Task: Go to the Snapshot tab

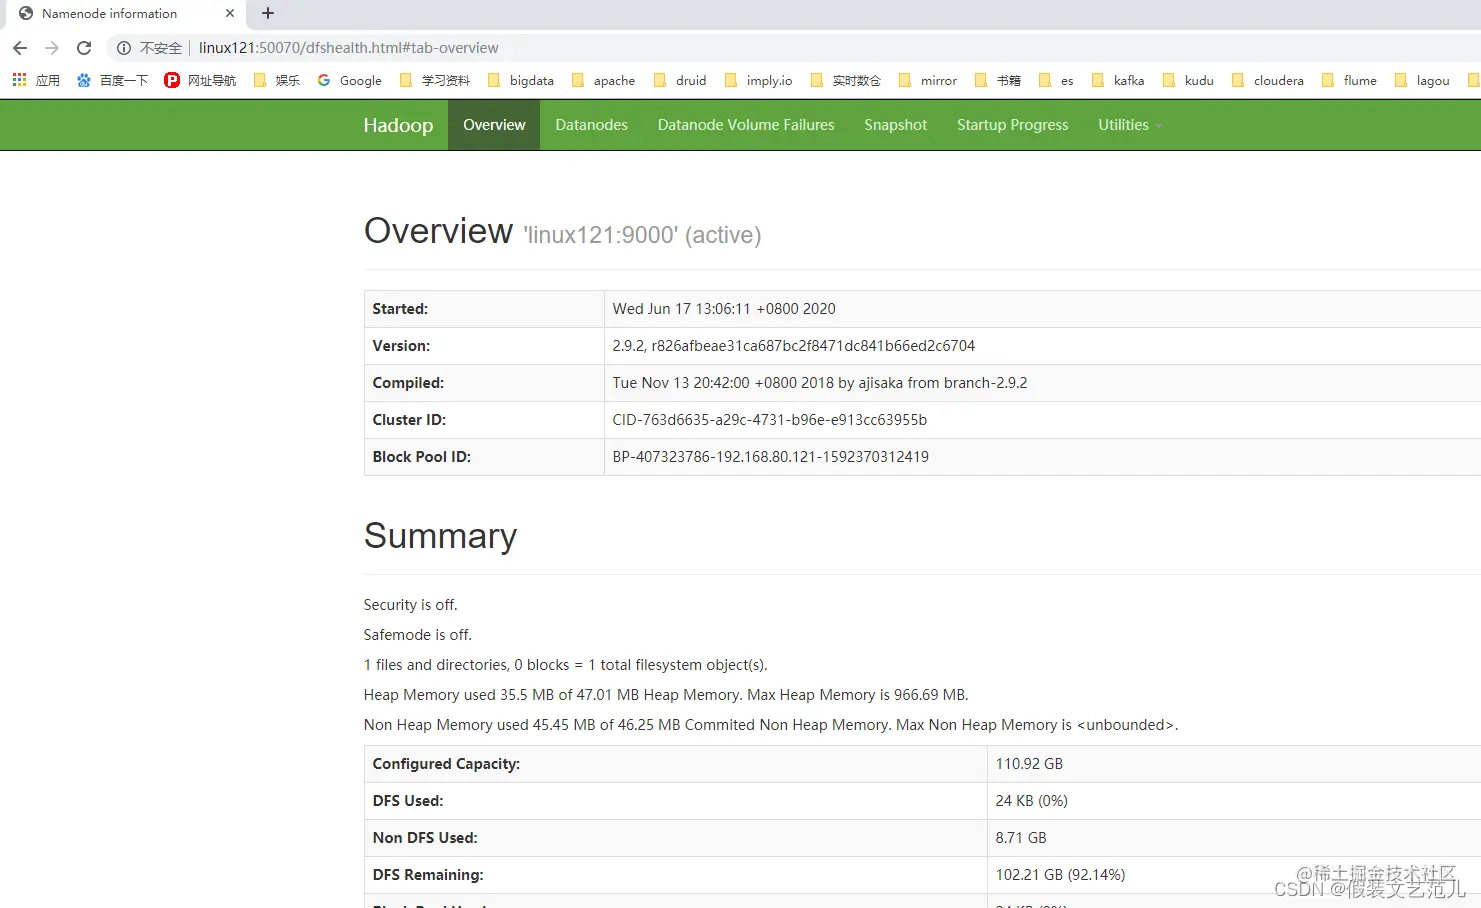Action: click(x=896, y=125)
